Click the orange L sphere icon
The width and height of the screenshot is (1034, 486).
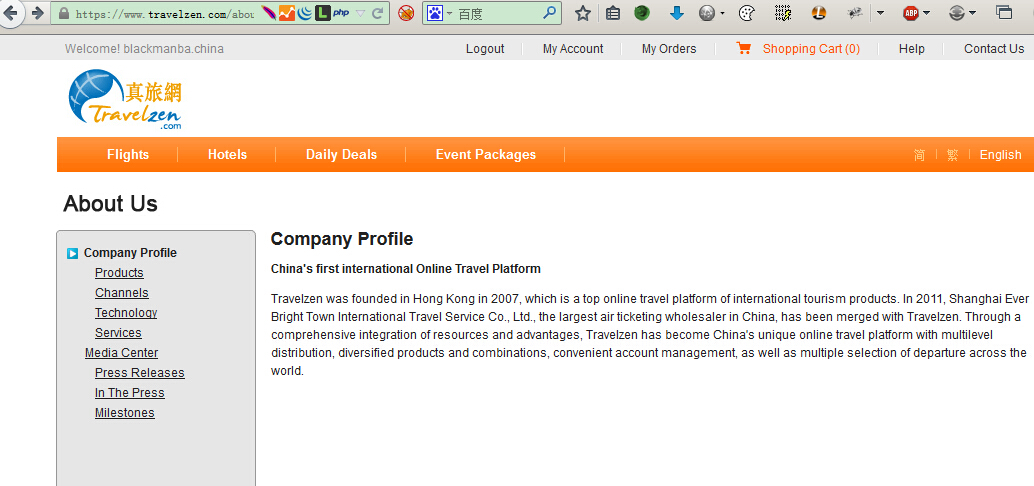[x=818, y=13]
